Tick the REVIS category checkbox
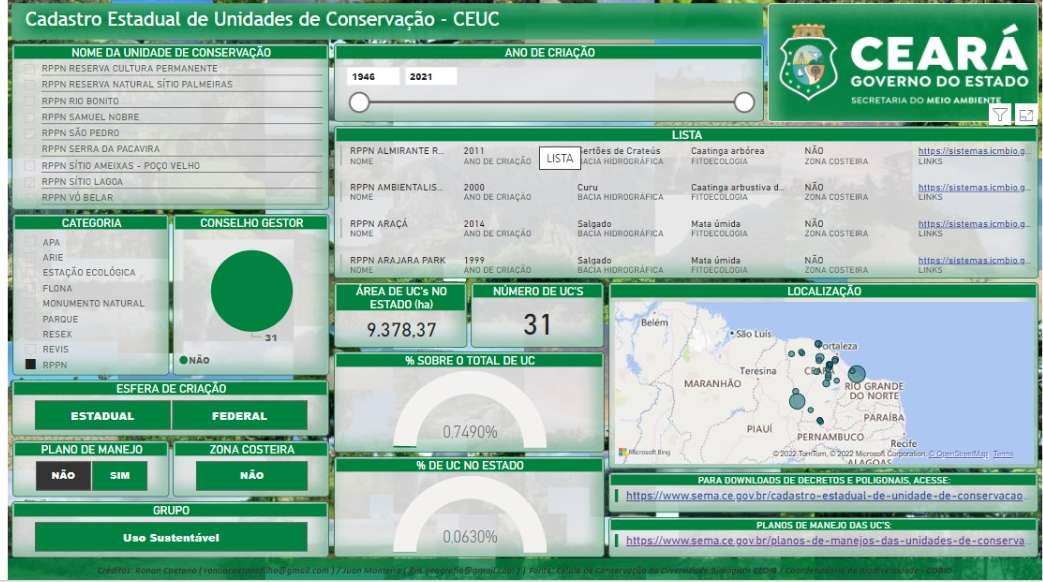The width and height of the screenshot is (1043, 582). [30, 349]
